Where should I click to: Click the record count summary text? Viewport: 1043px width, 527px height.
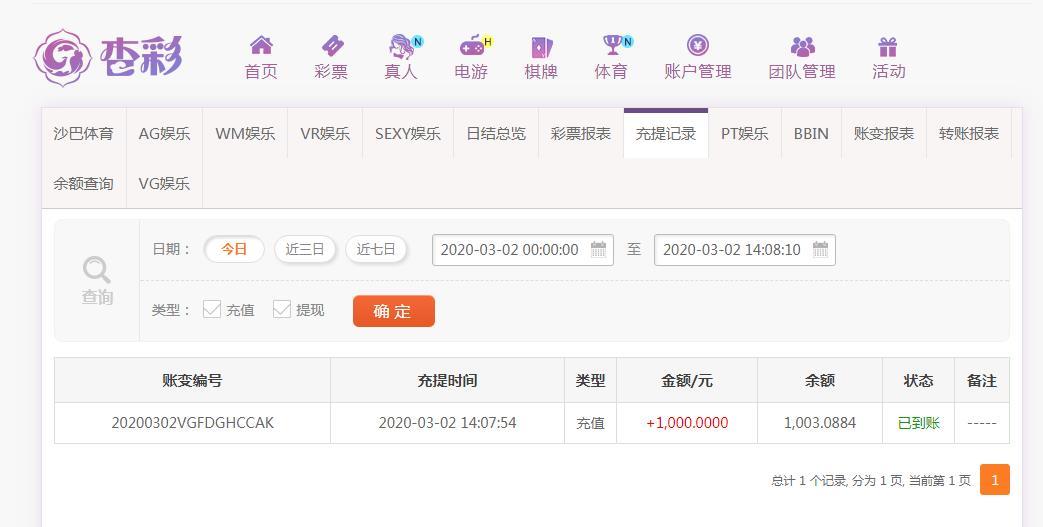click(x=871, y=480)
